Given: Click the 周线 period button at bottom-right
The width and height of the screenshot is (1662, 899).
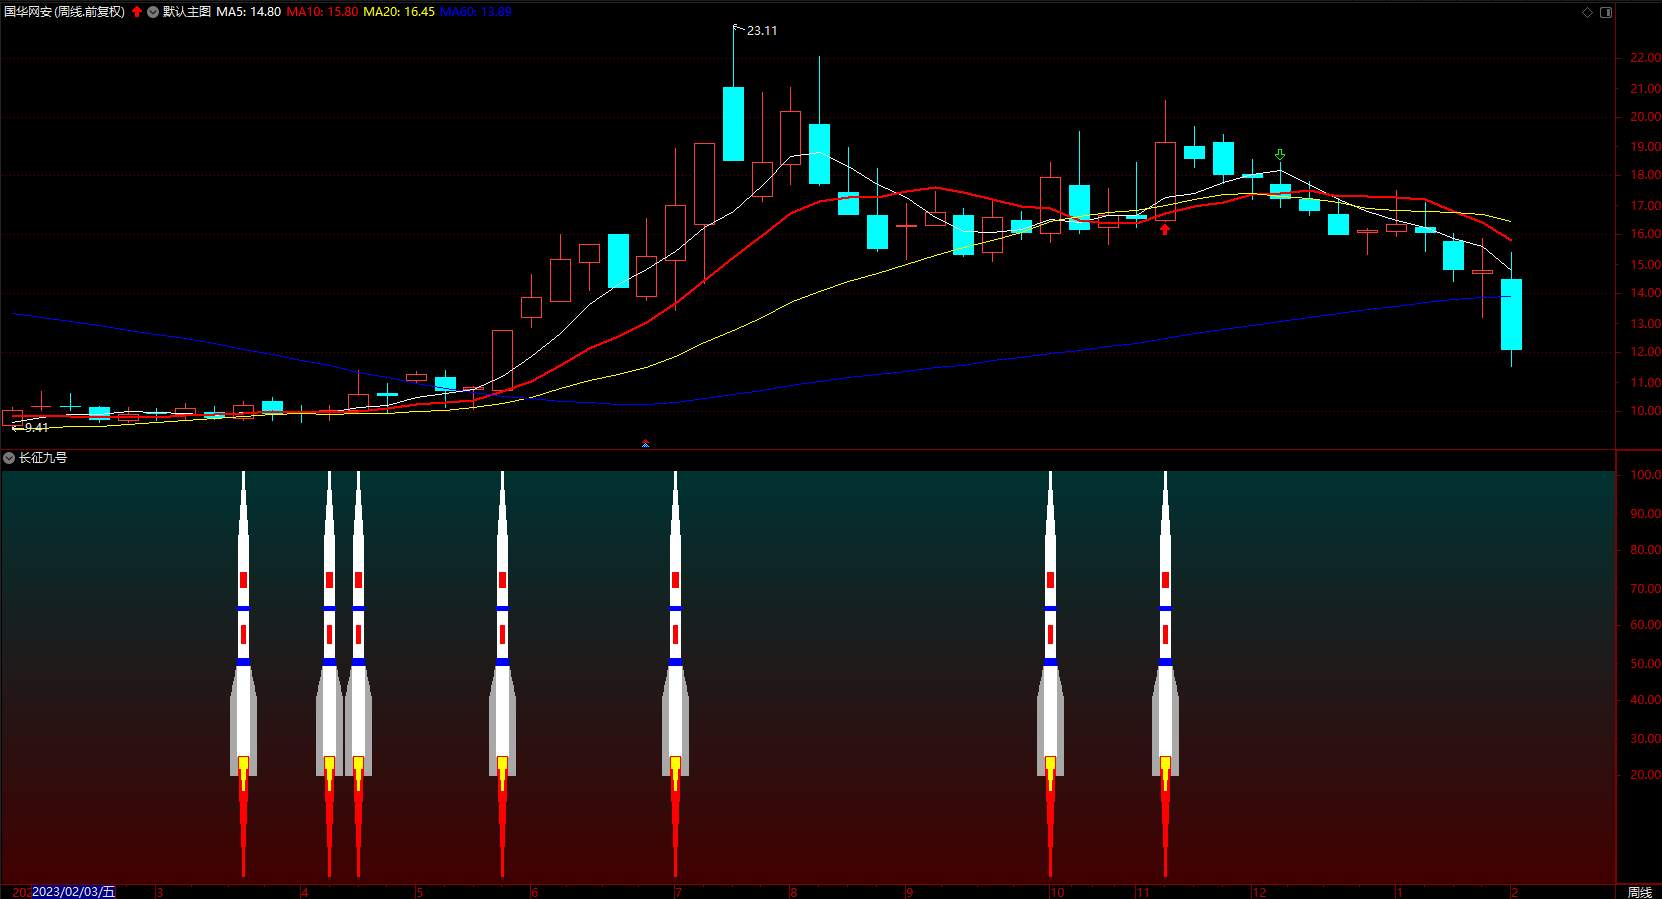Looking at the screenshot, I should 1640,892.
